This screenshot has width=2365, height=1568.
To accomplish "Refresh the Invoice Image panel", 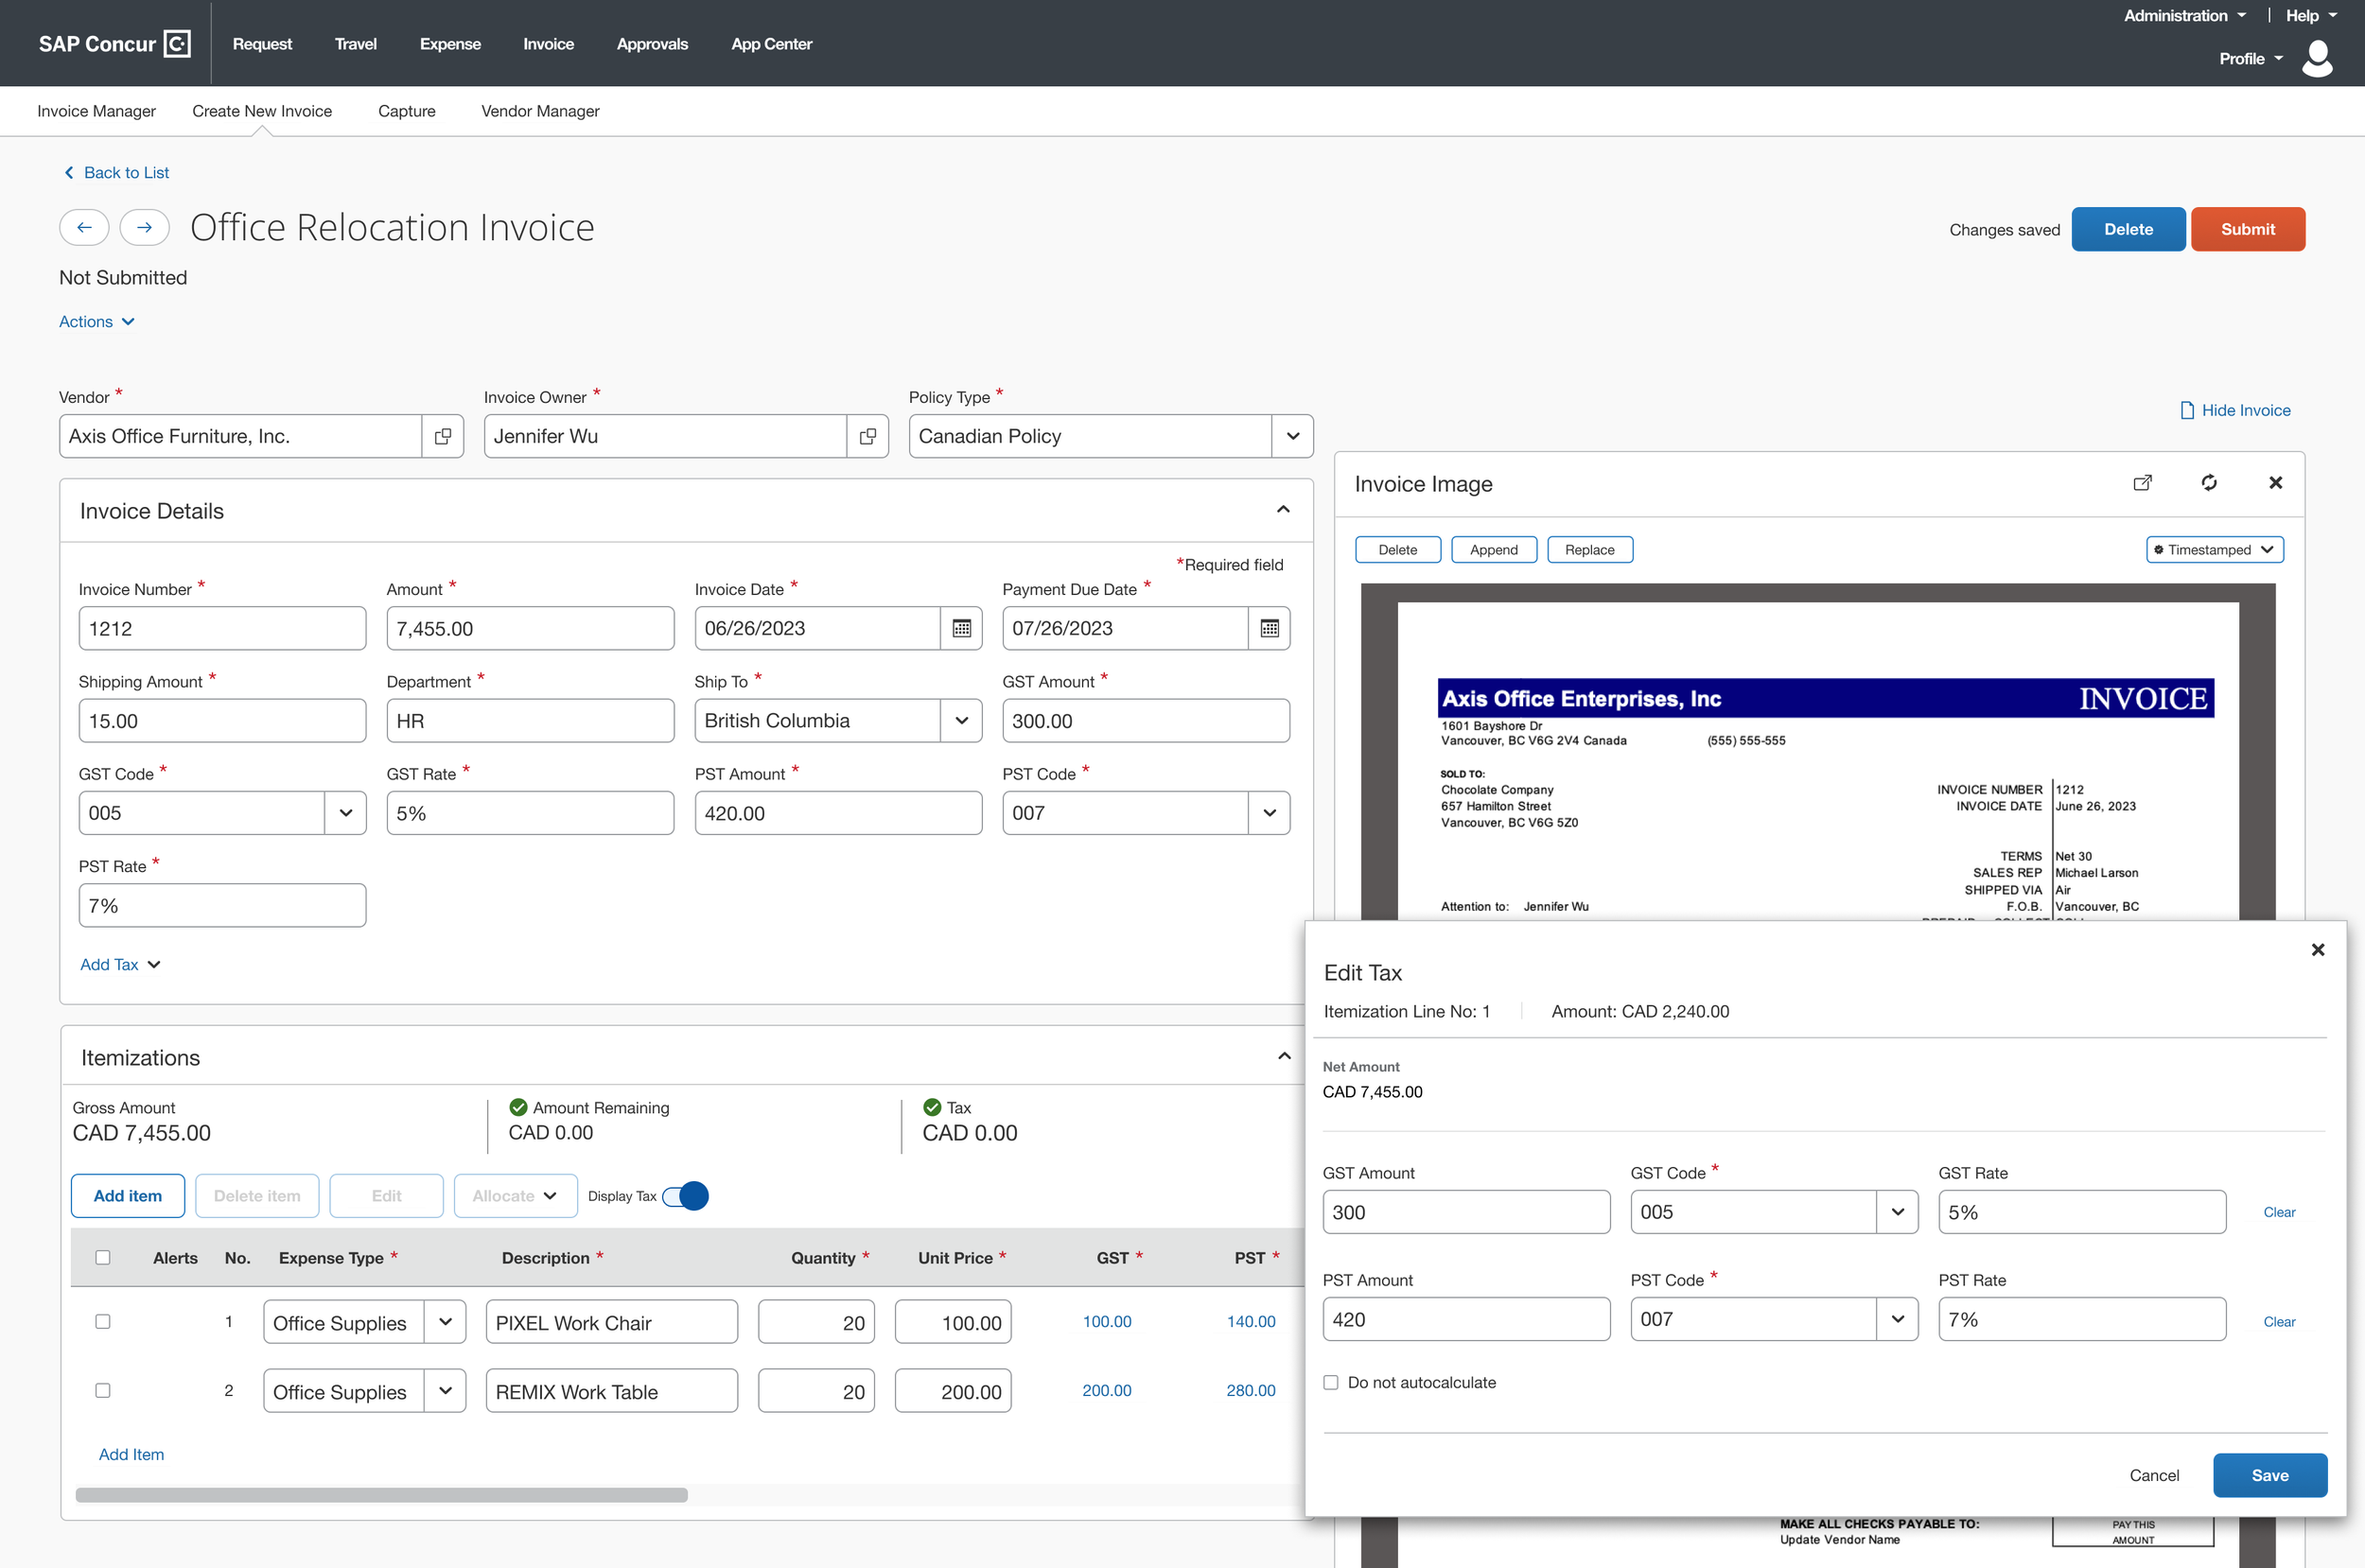I will tap(2209, 483).
